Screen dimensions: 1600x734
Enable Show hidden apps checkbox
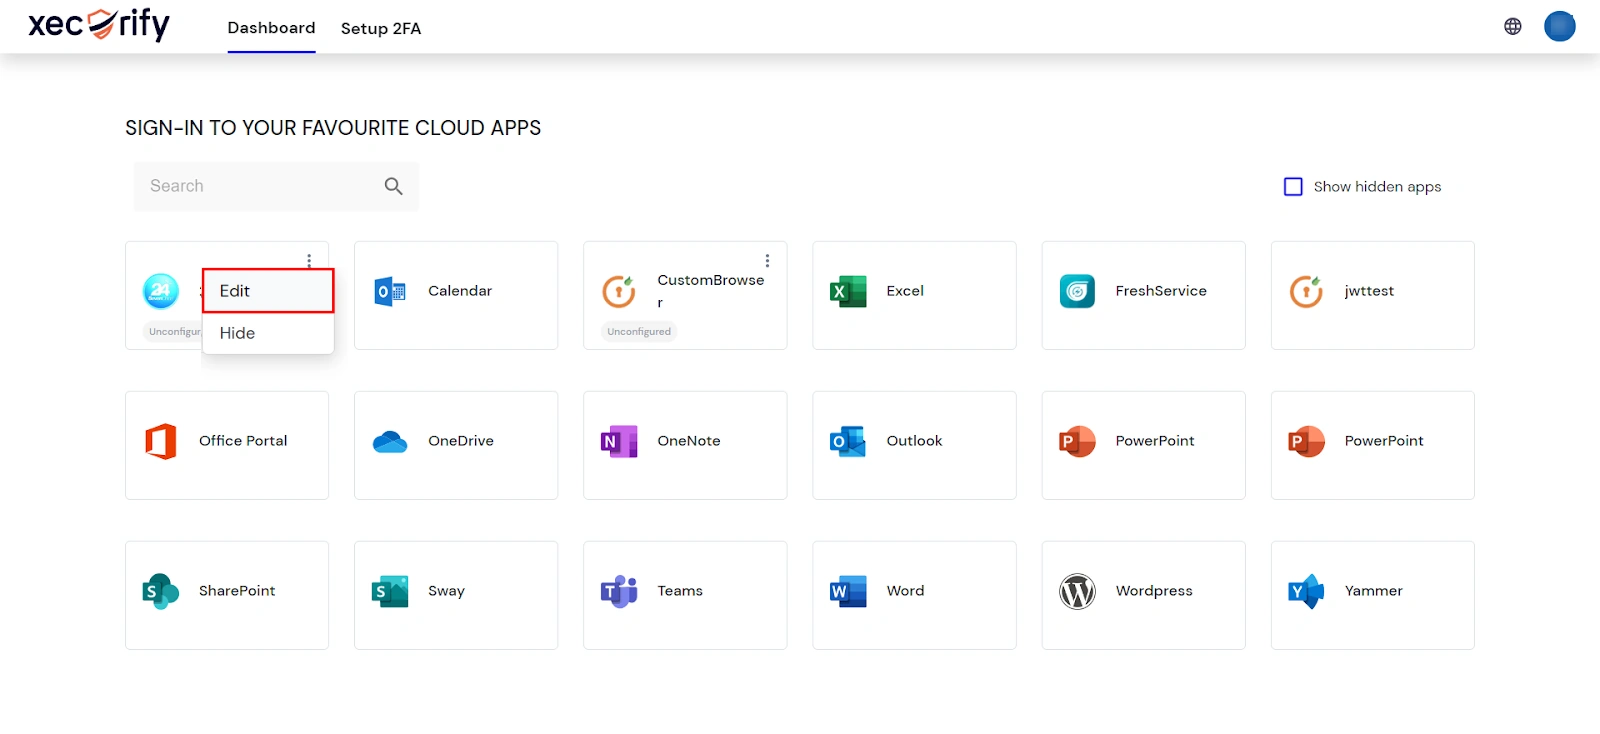[1293, 187]
